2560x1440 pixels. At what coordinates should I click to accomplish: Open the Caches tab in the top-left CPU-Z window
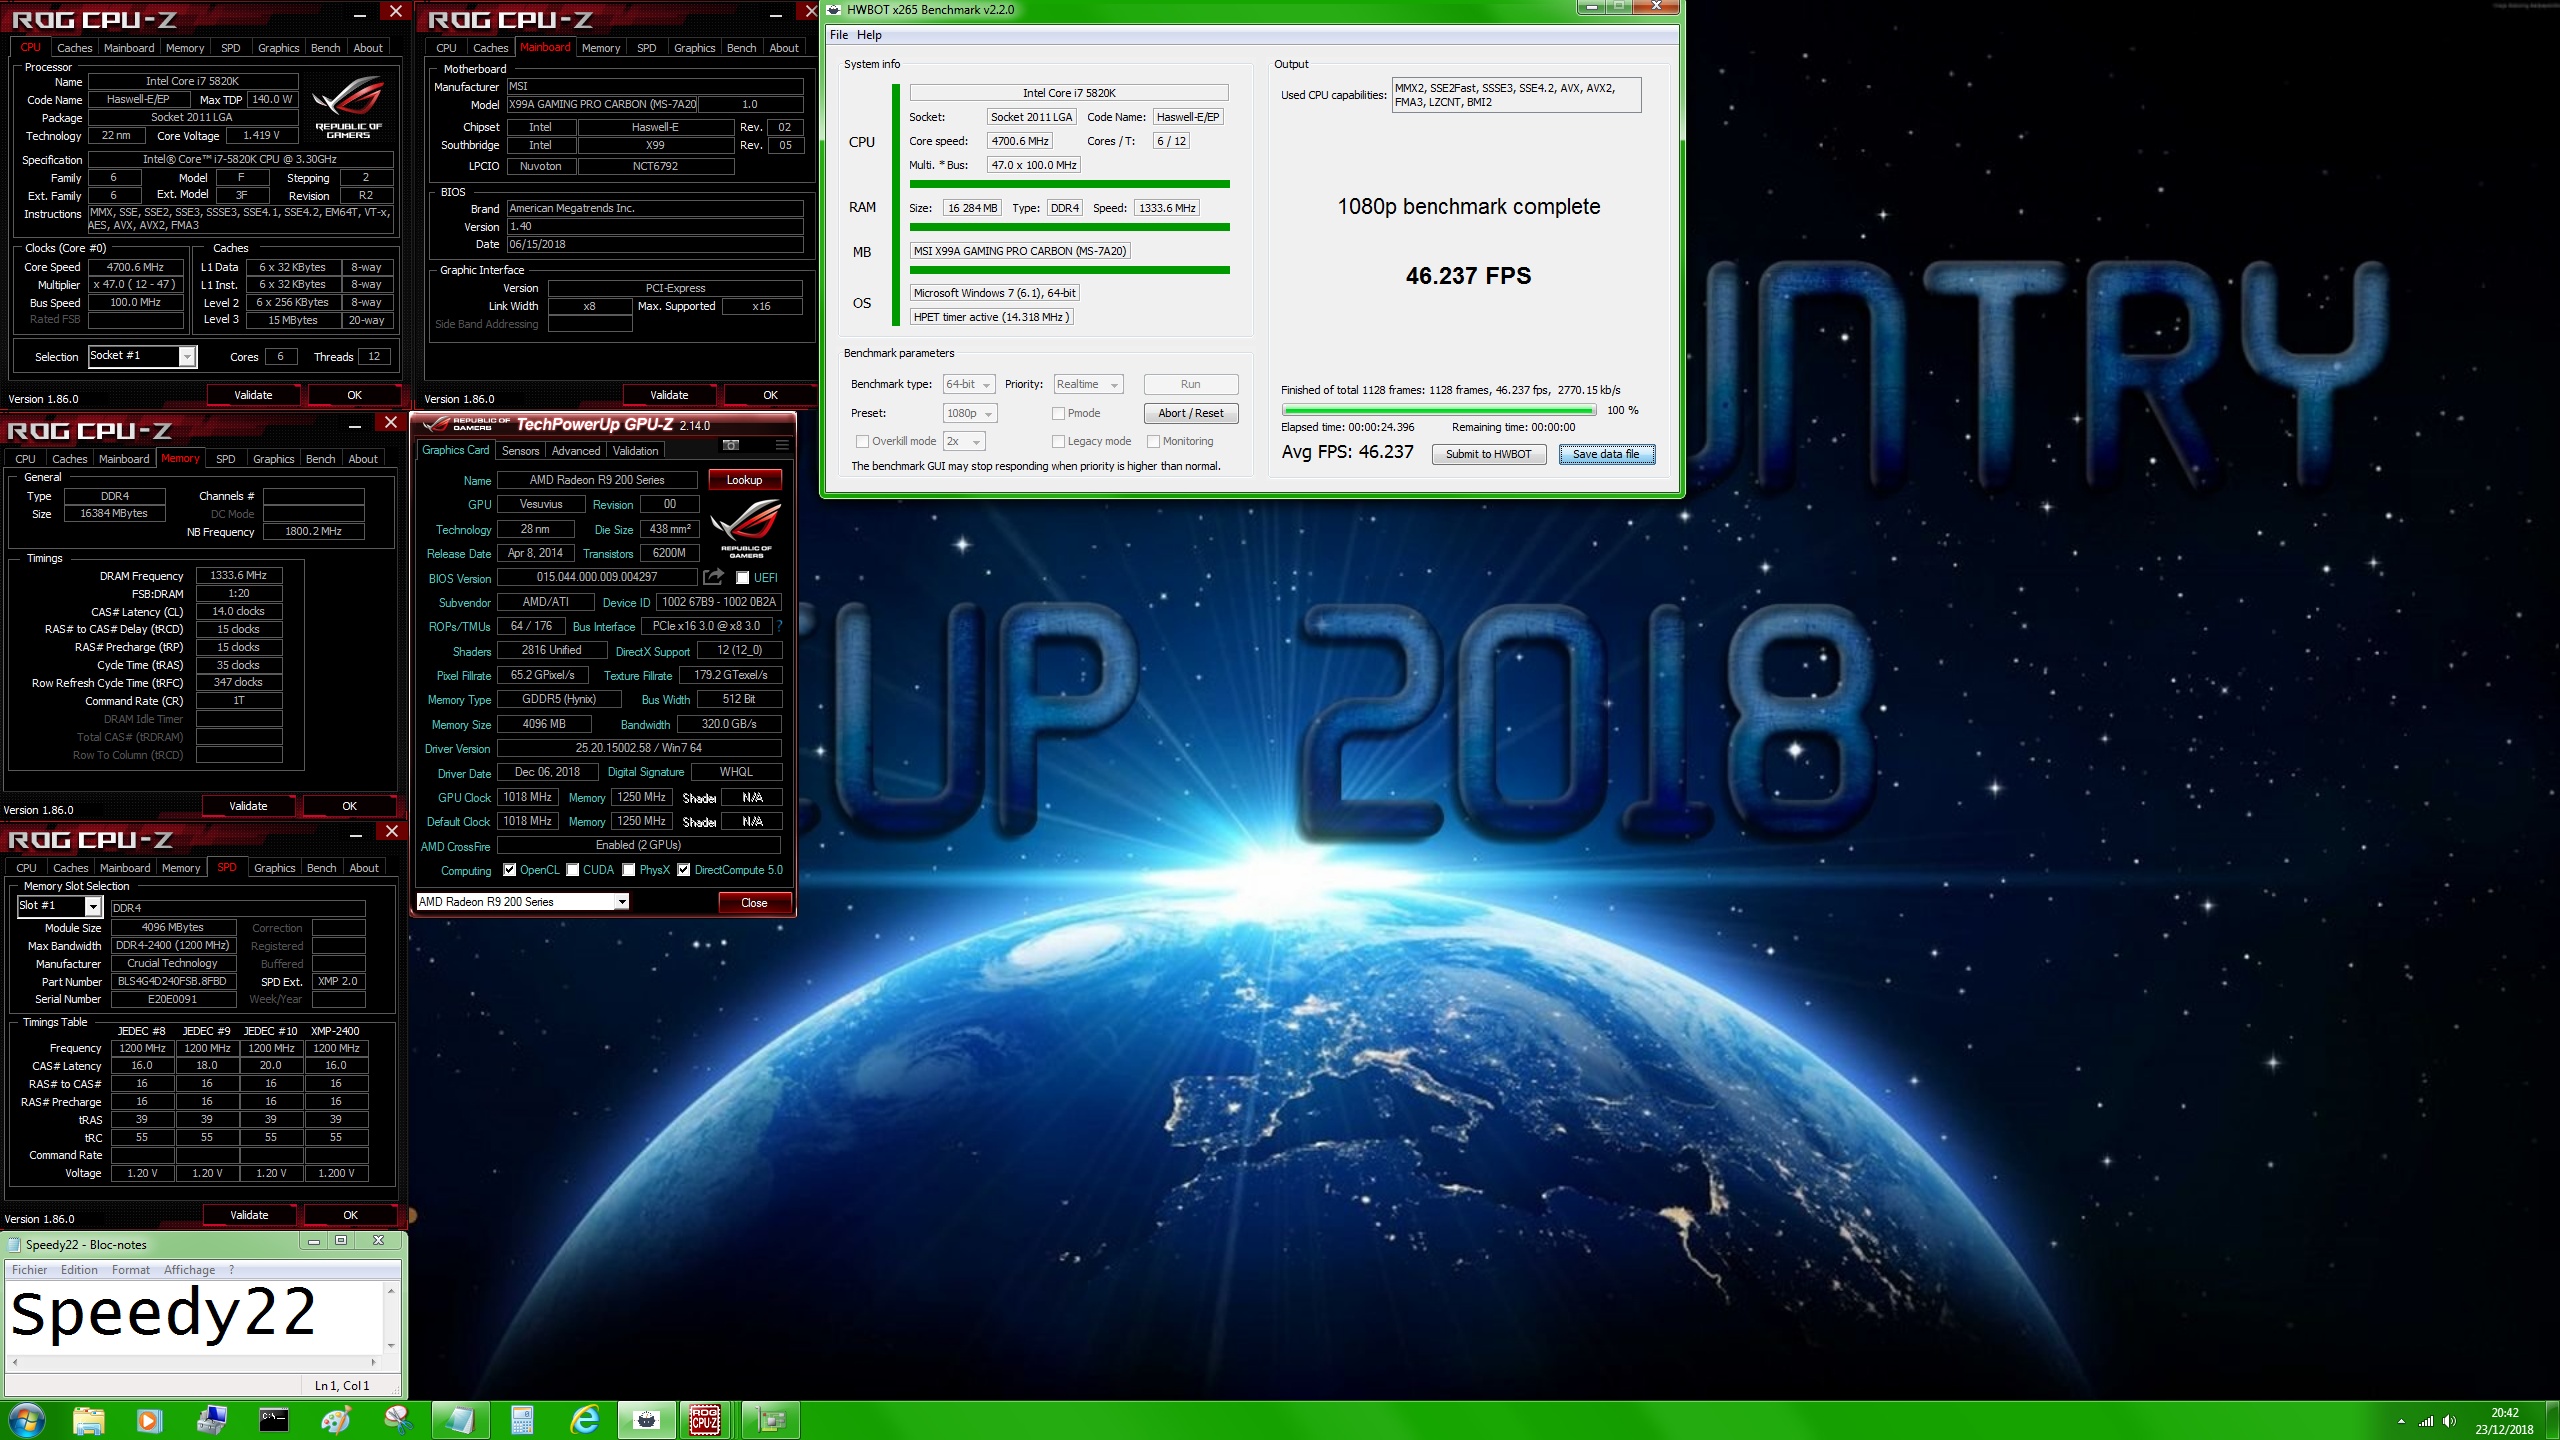(74, 48)
